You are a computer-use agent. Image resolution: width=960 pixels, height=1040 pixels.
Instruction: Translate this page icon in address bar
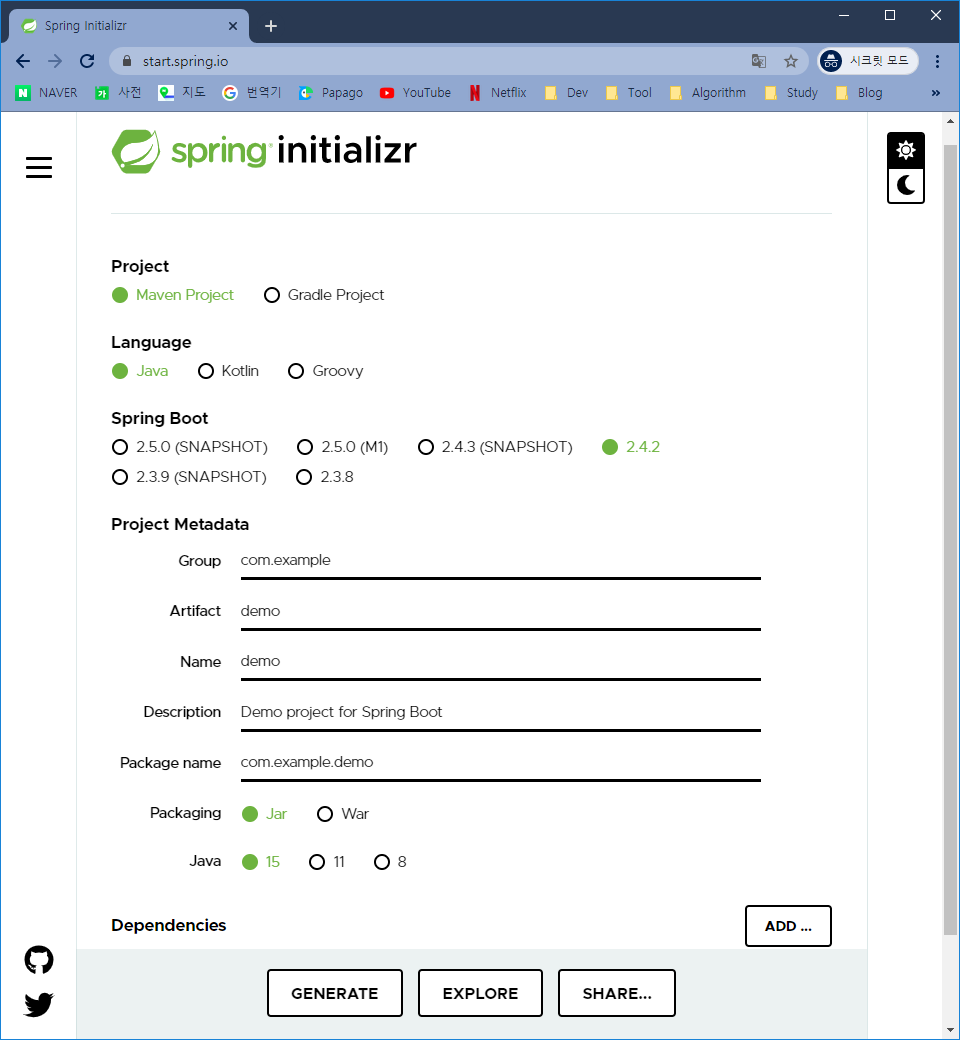click(759, 61)
